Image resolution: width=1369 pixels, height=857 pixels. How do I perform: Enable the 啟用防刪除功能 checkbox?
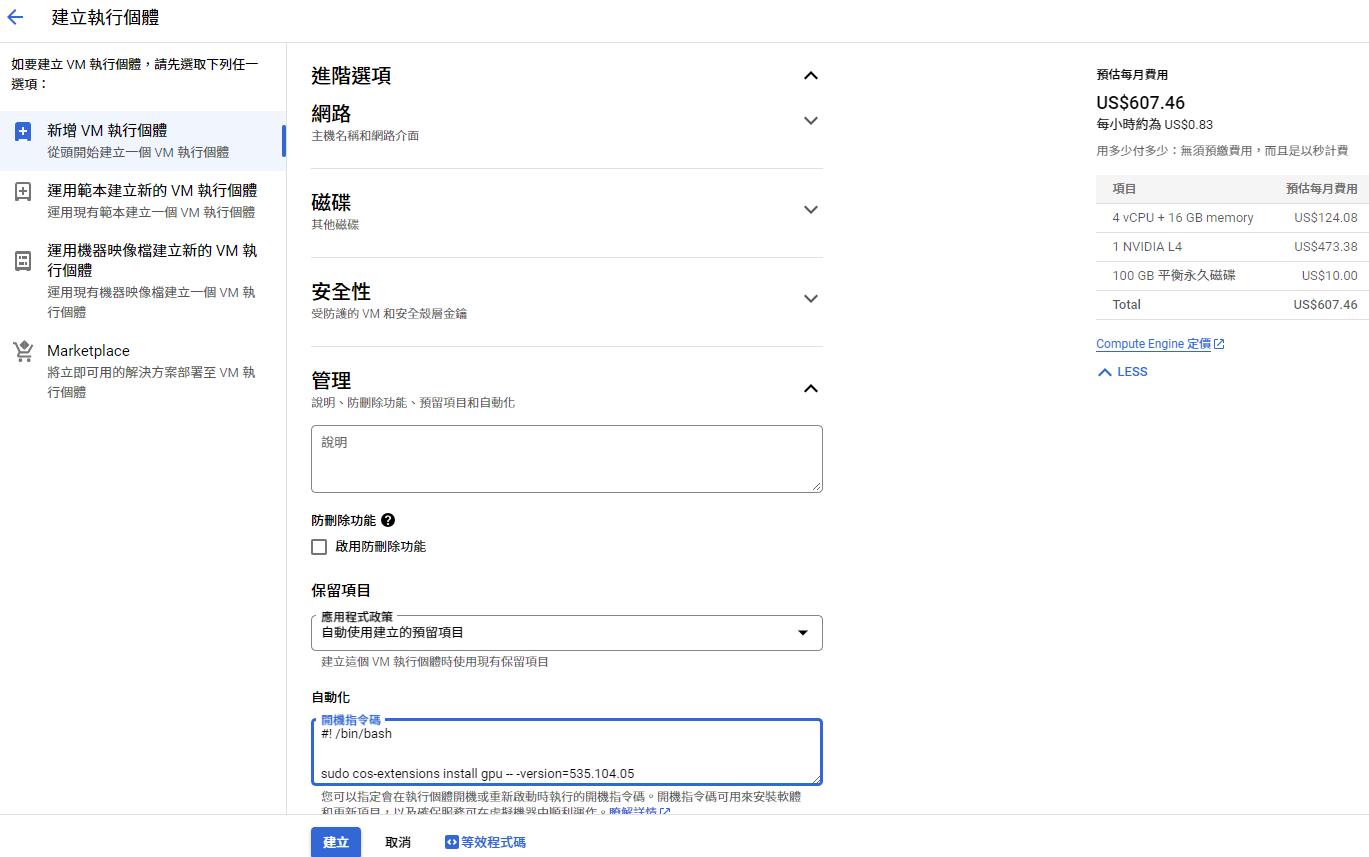(x=319, y=547)
